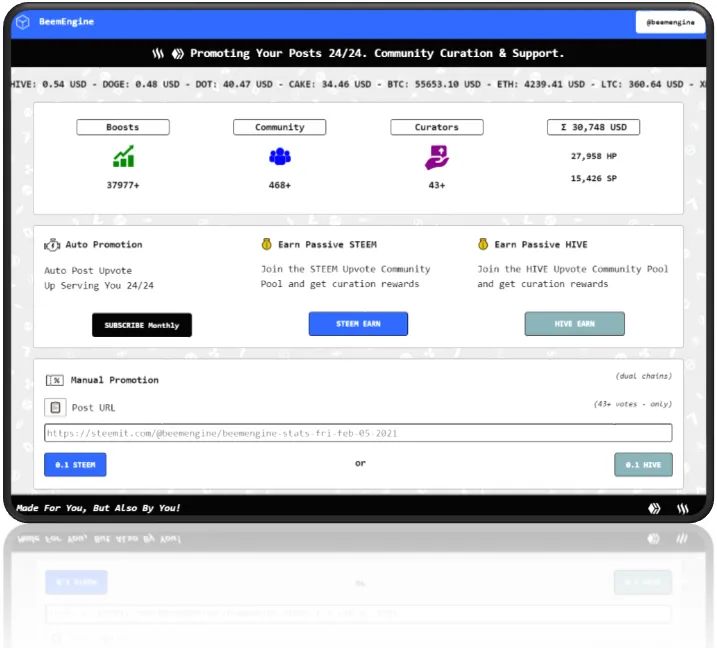Click the Earn Passive STEEM money bag icon

point(267,244)
